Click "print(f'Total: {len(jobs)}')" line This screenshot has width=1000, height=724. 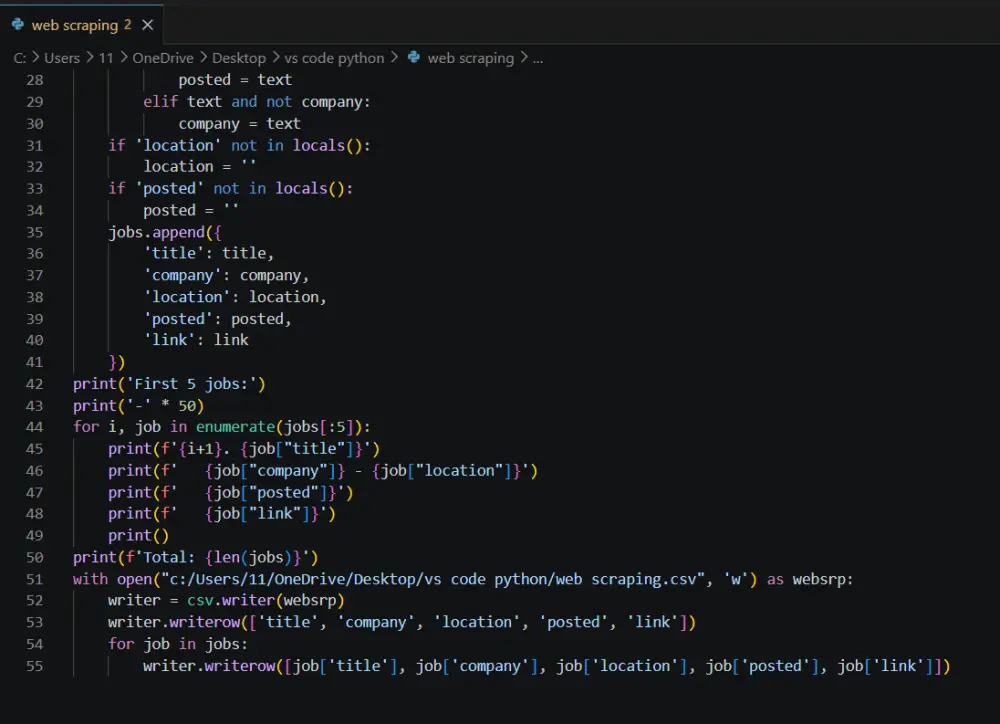click(x=195, y=557)
